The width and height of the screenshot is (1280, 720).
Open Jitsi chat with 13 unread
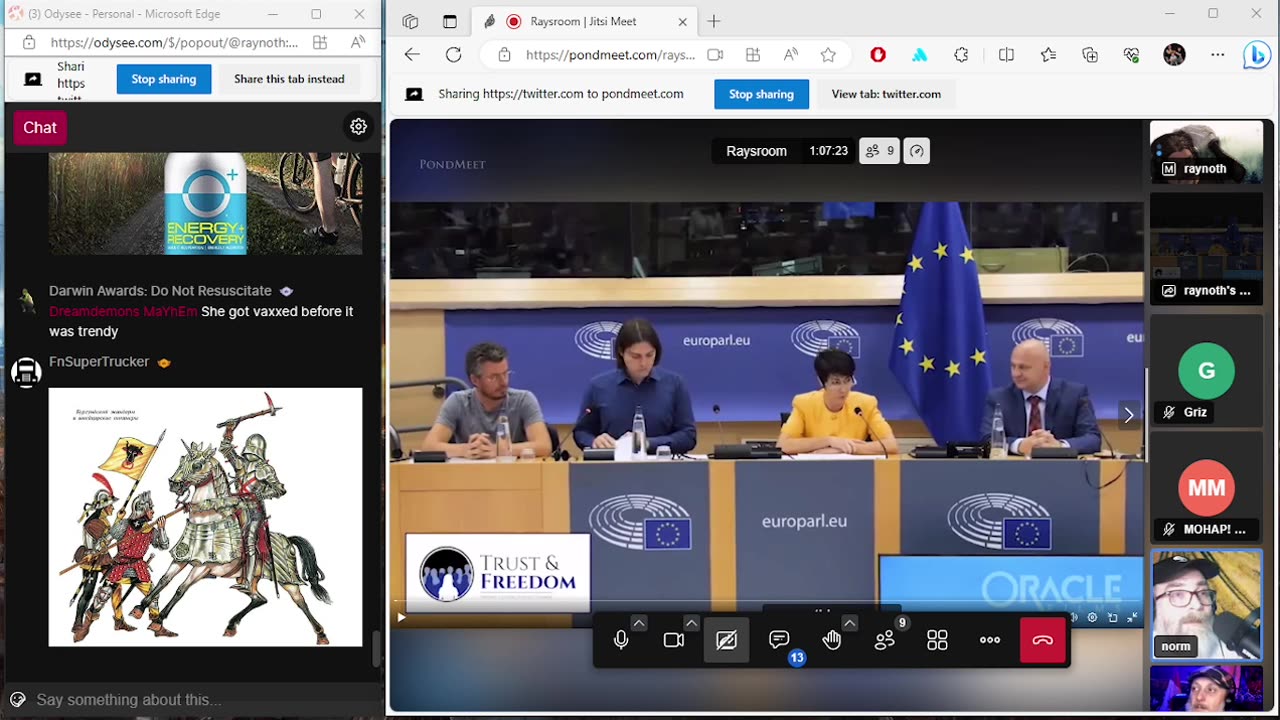coord(779,641)
